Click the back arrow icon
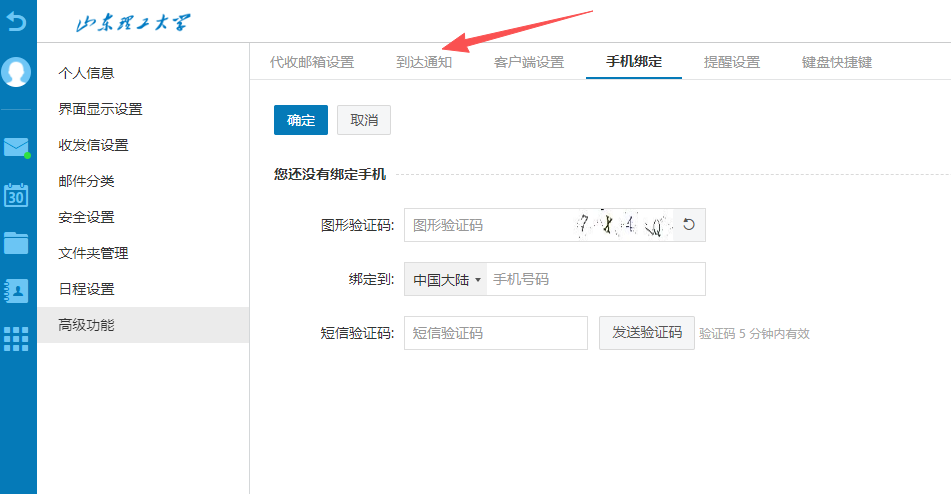 point(17,20)
